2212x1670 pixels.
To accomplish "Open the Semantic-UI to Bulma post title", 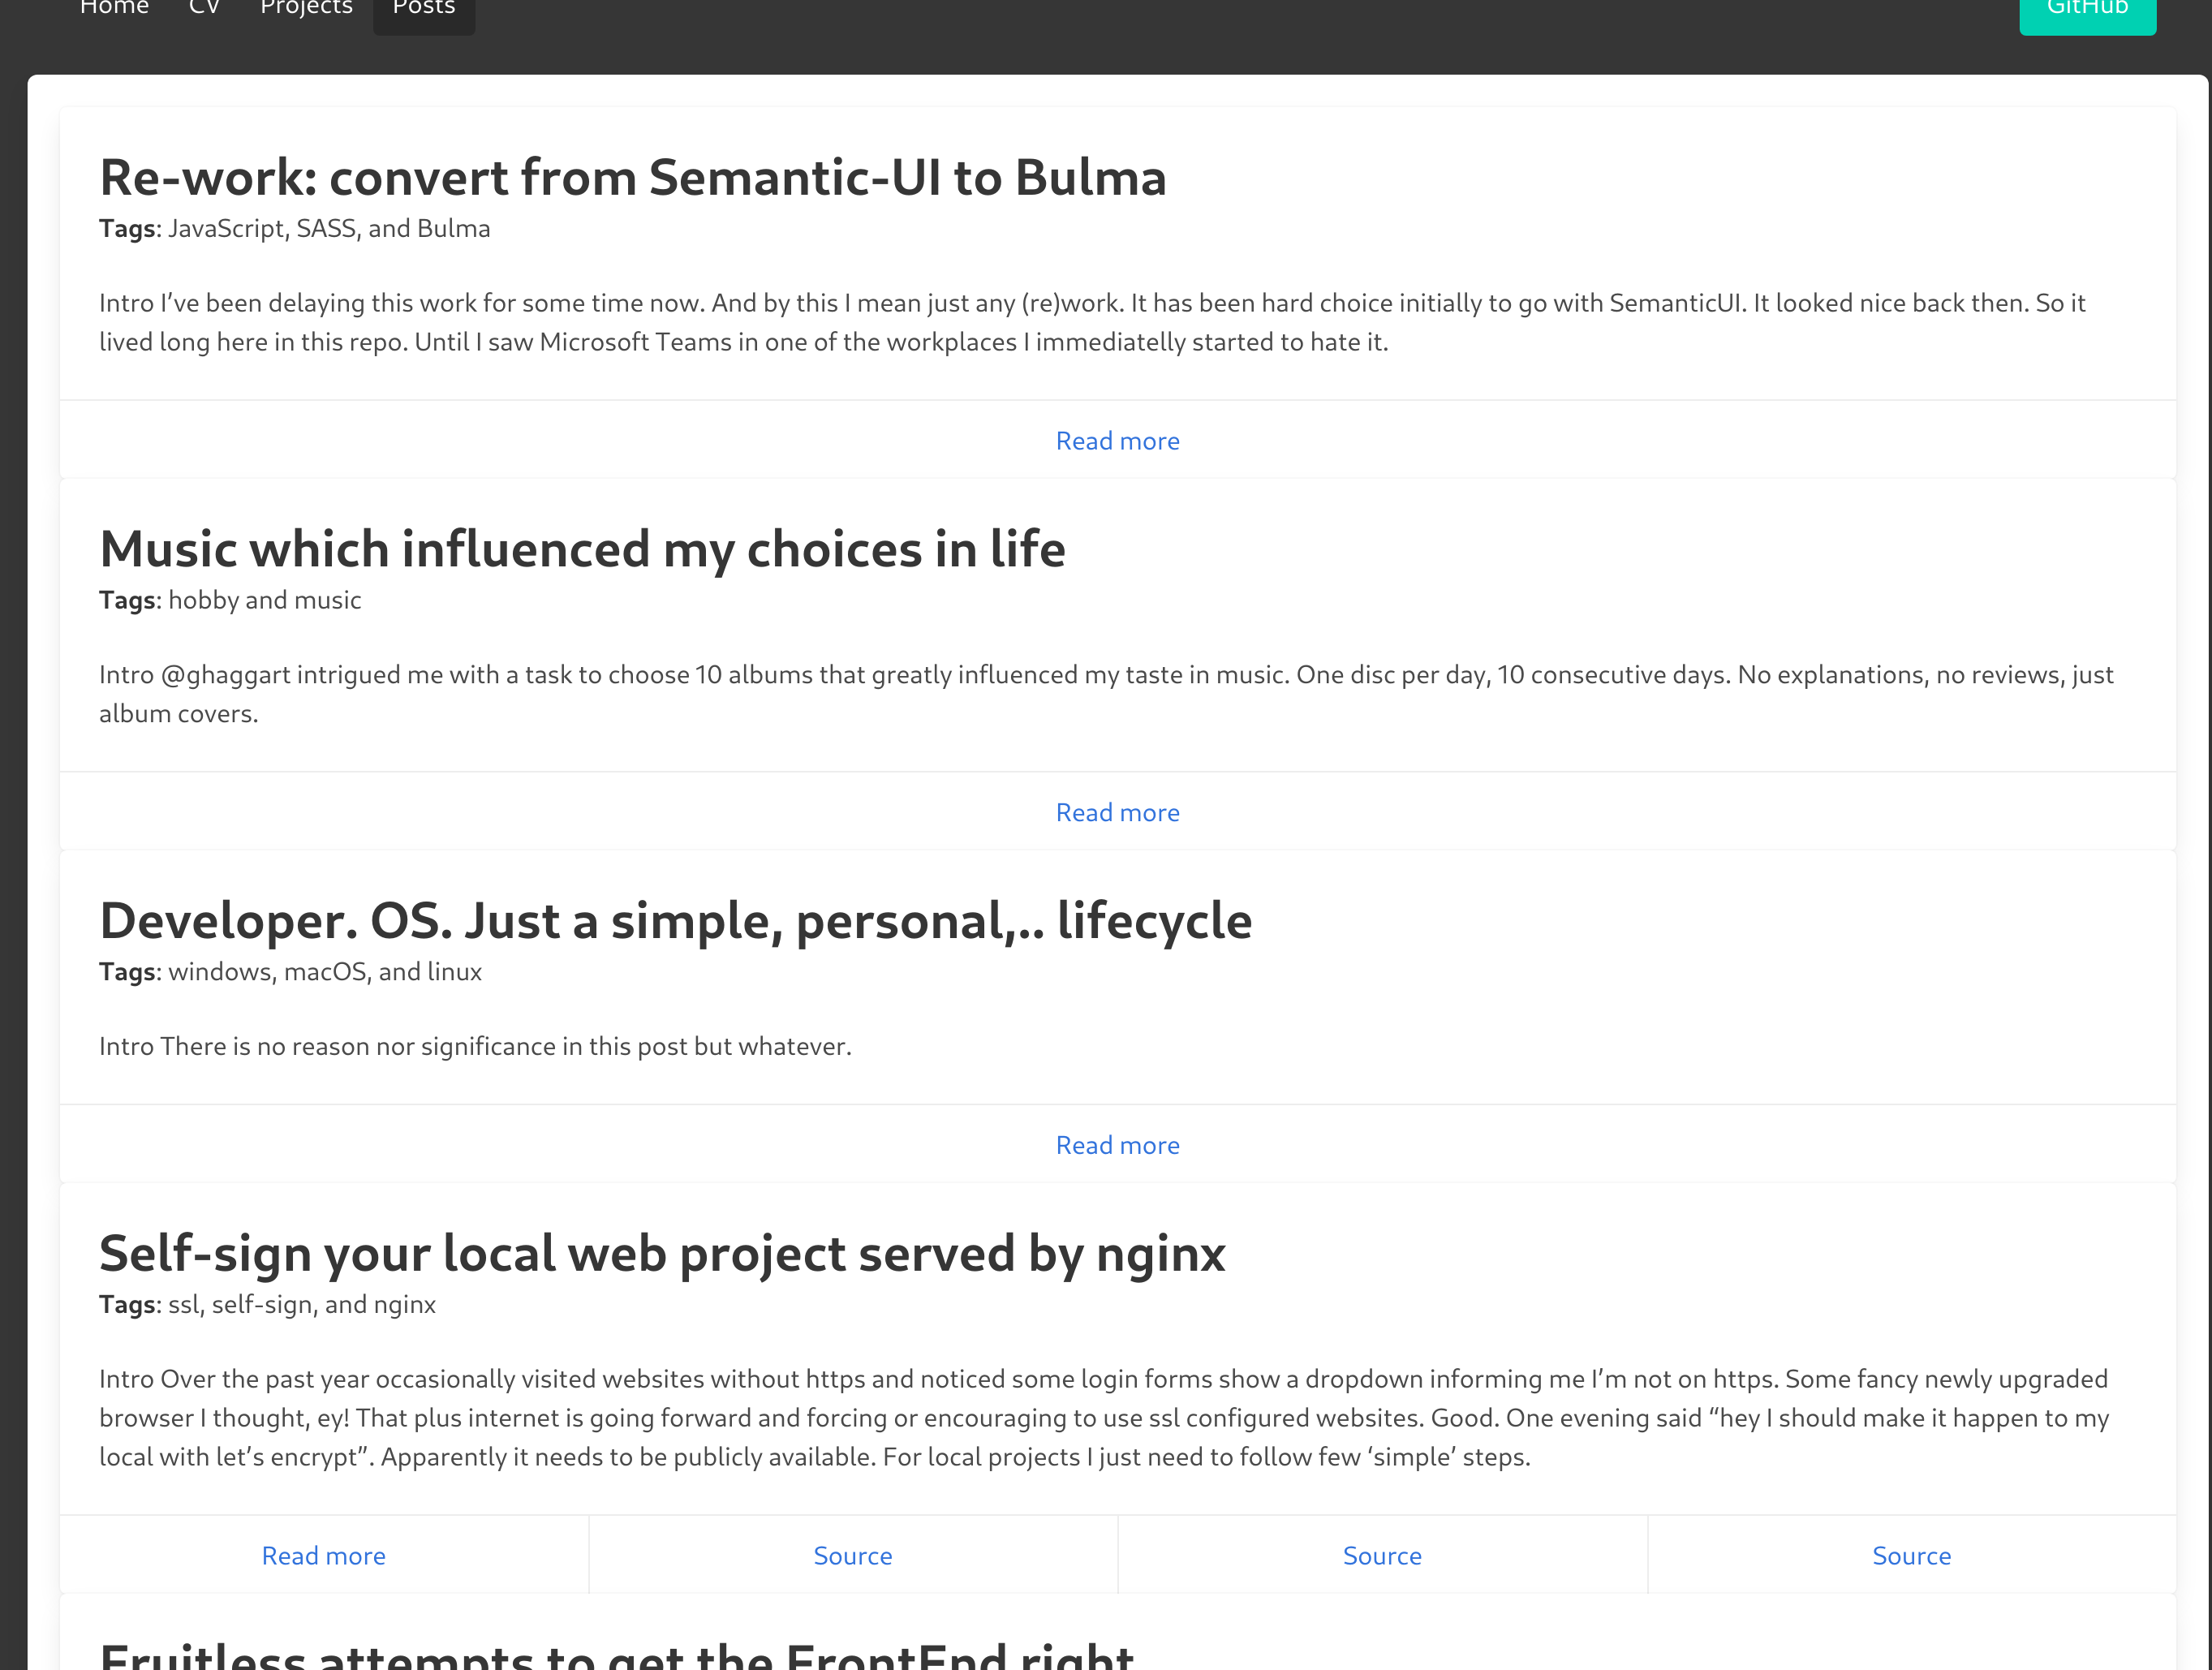I will tap(632, 178).
